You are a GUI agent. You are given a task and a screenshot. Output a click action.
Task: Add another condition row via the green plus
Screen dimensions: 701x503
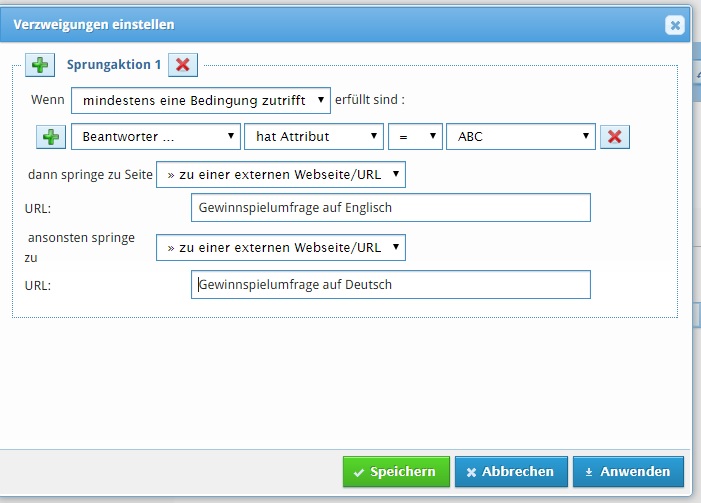click(51, 136)
